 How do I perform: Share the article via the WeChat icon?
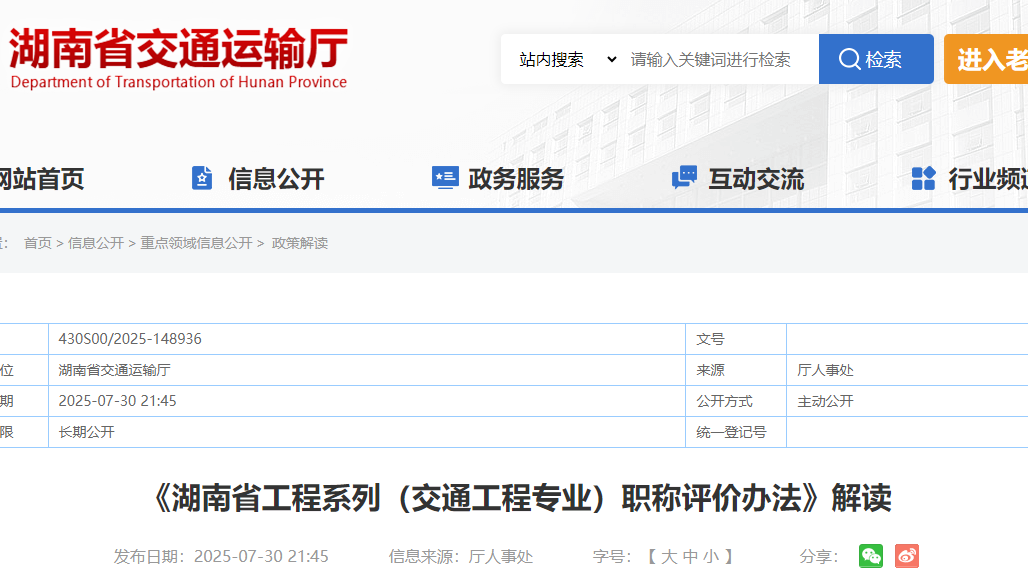click(x=870, y=555)
